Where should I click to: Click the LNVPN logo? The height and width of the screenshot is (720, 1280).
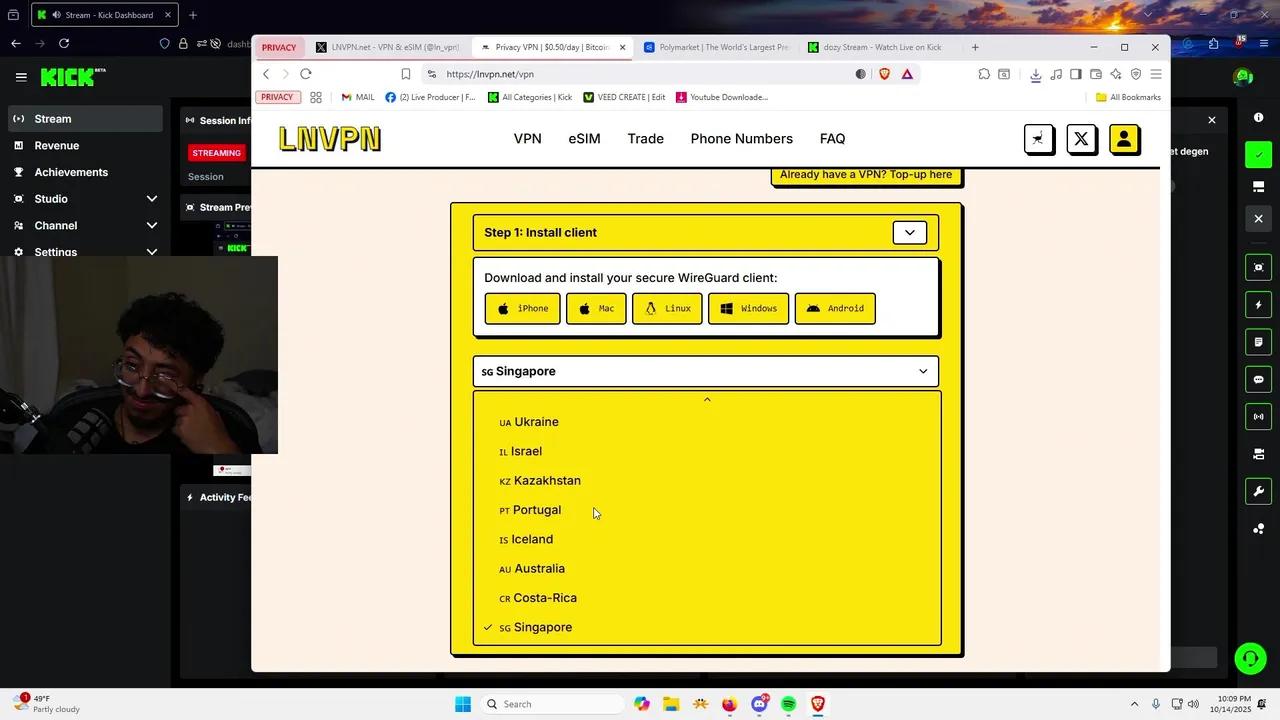tap(329, 139)
